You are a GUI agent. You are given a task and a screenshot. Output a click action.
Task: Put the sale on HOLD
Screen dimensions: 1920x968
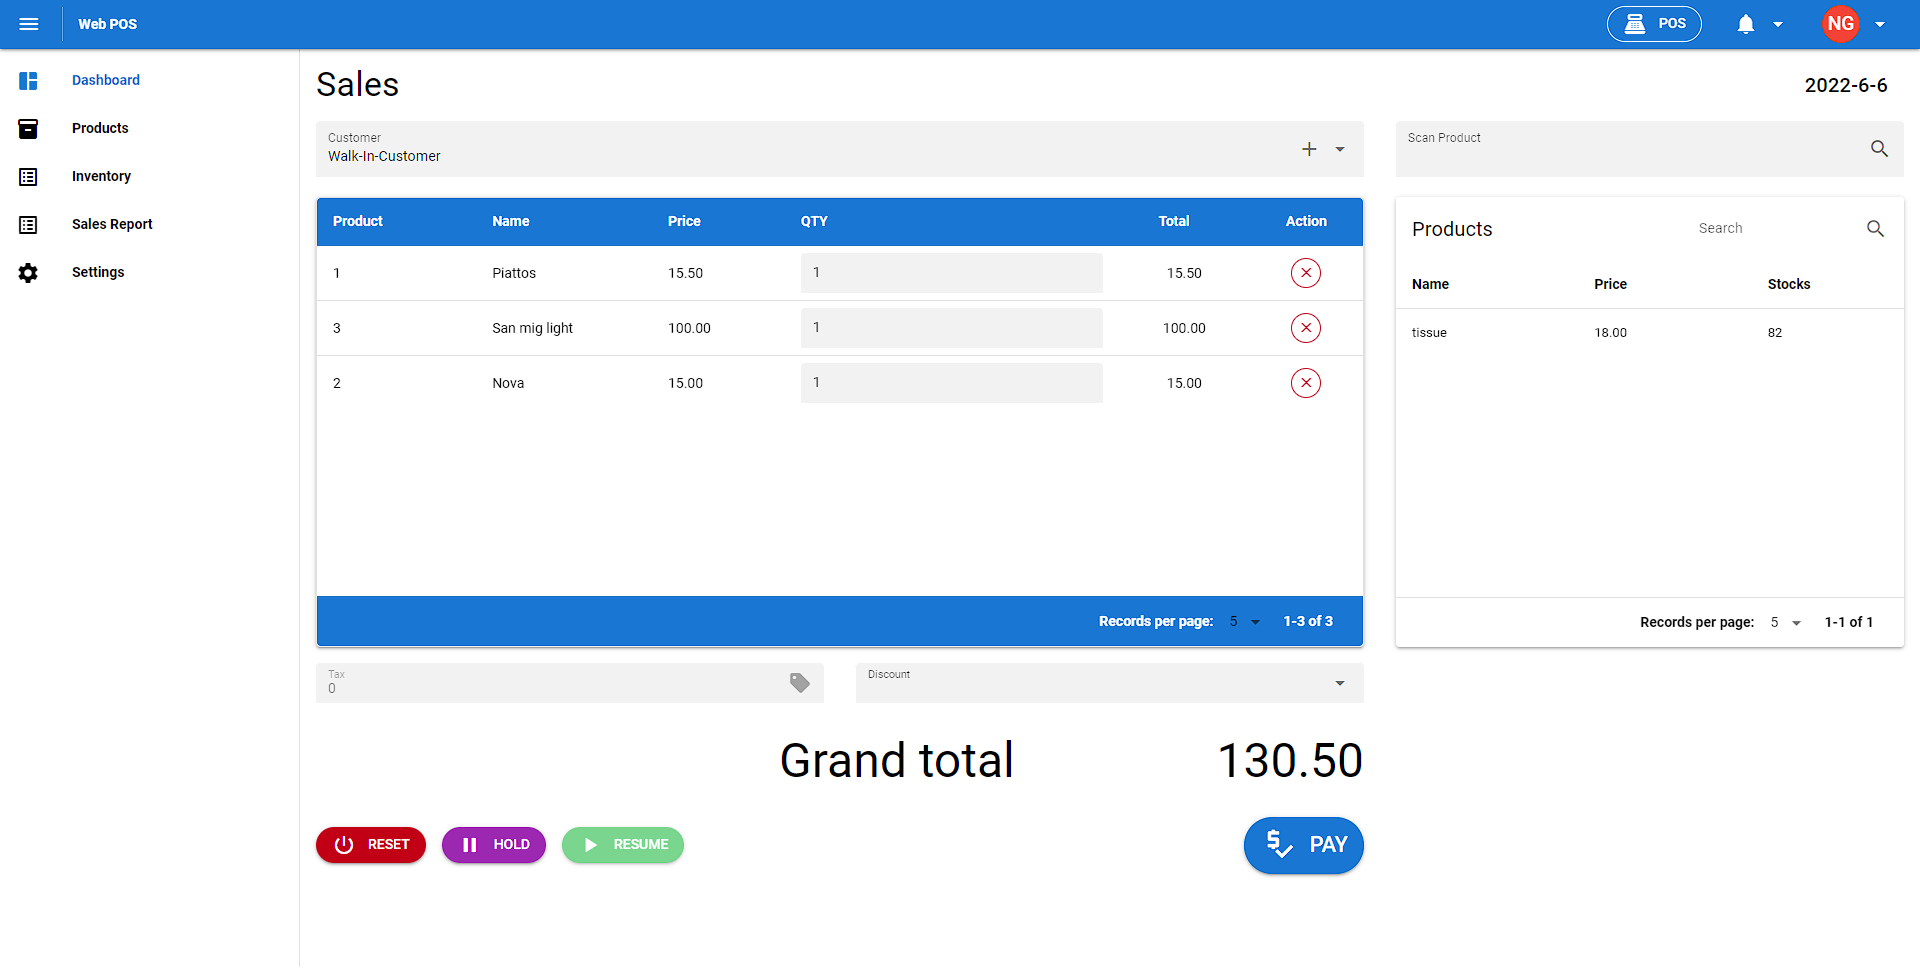(494, 845)
